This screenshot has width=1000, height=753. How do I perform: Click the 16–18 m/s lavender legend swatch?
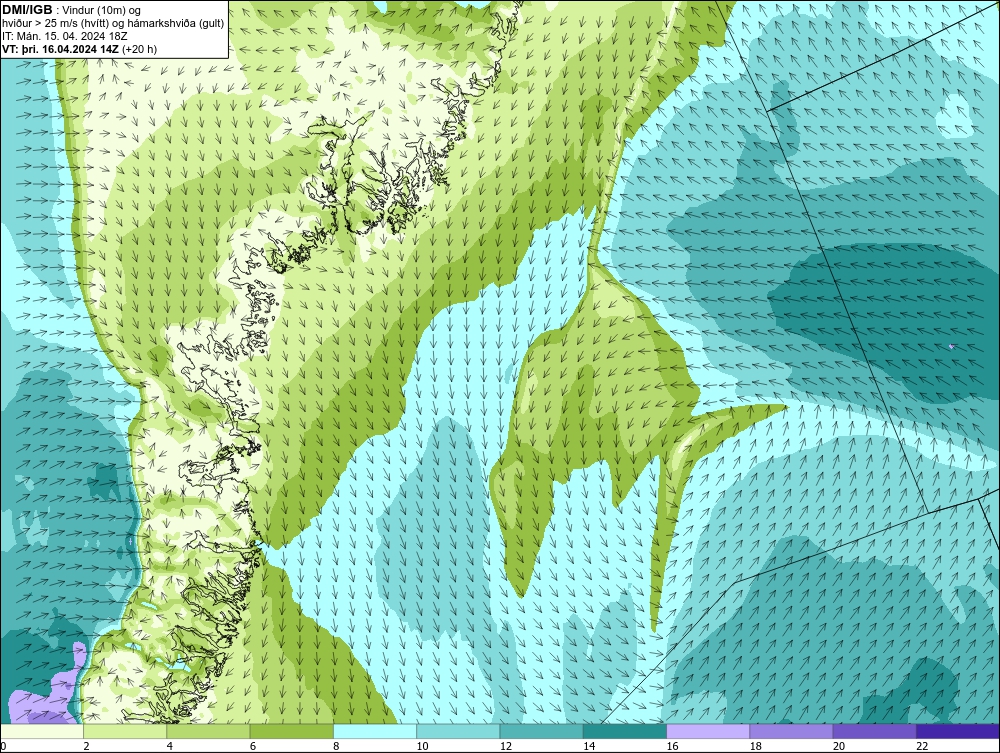[708, 731]
